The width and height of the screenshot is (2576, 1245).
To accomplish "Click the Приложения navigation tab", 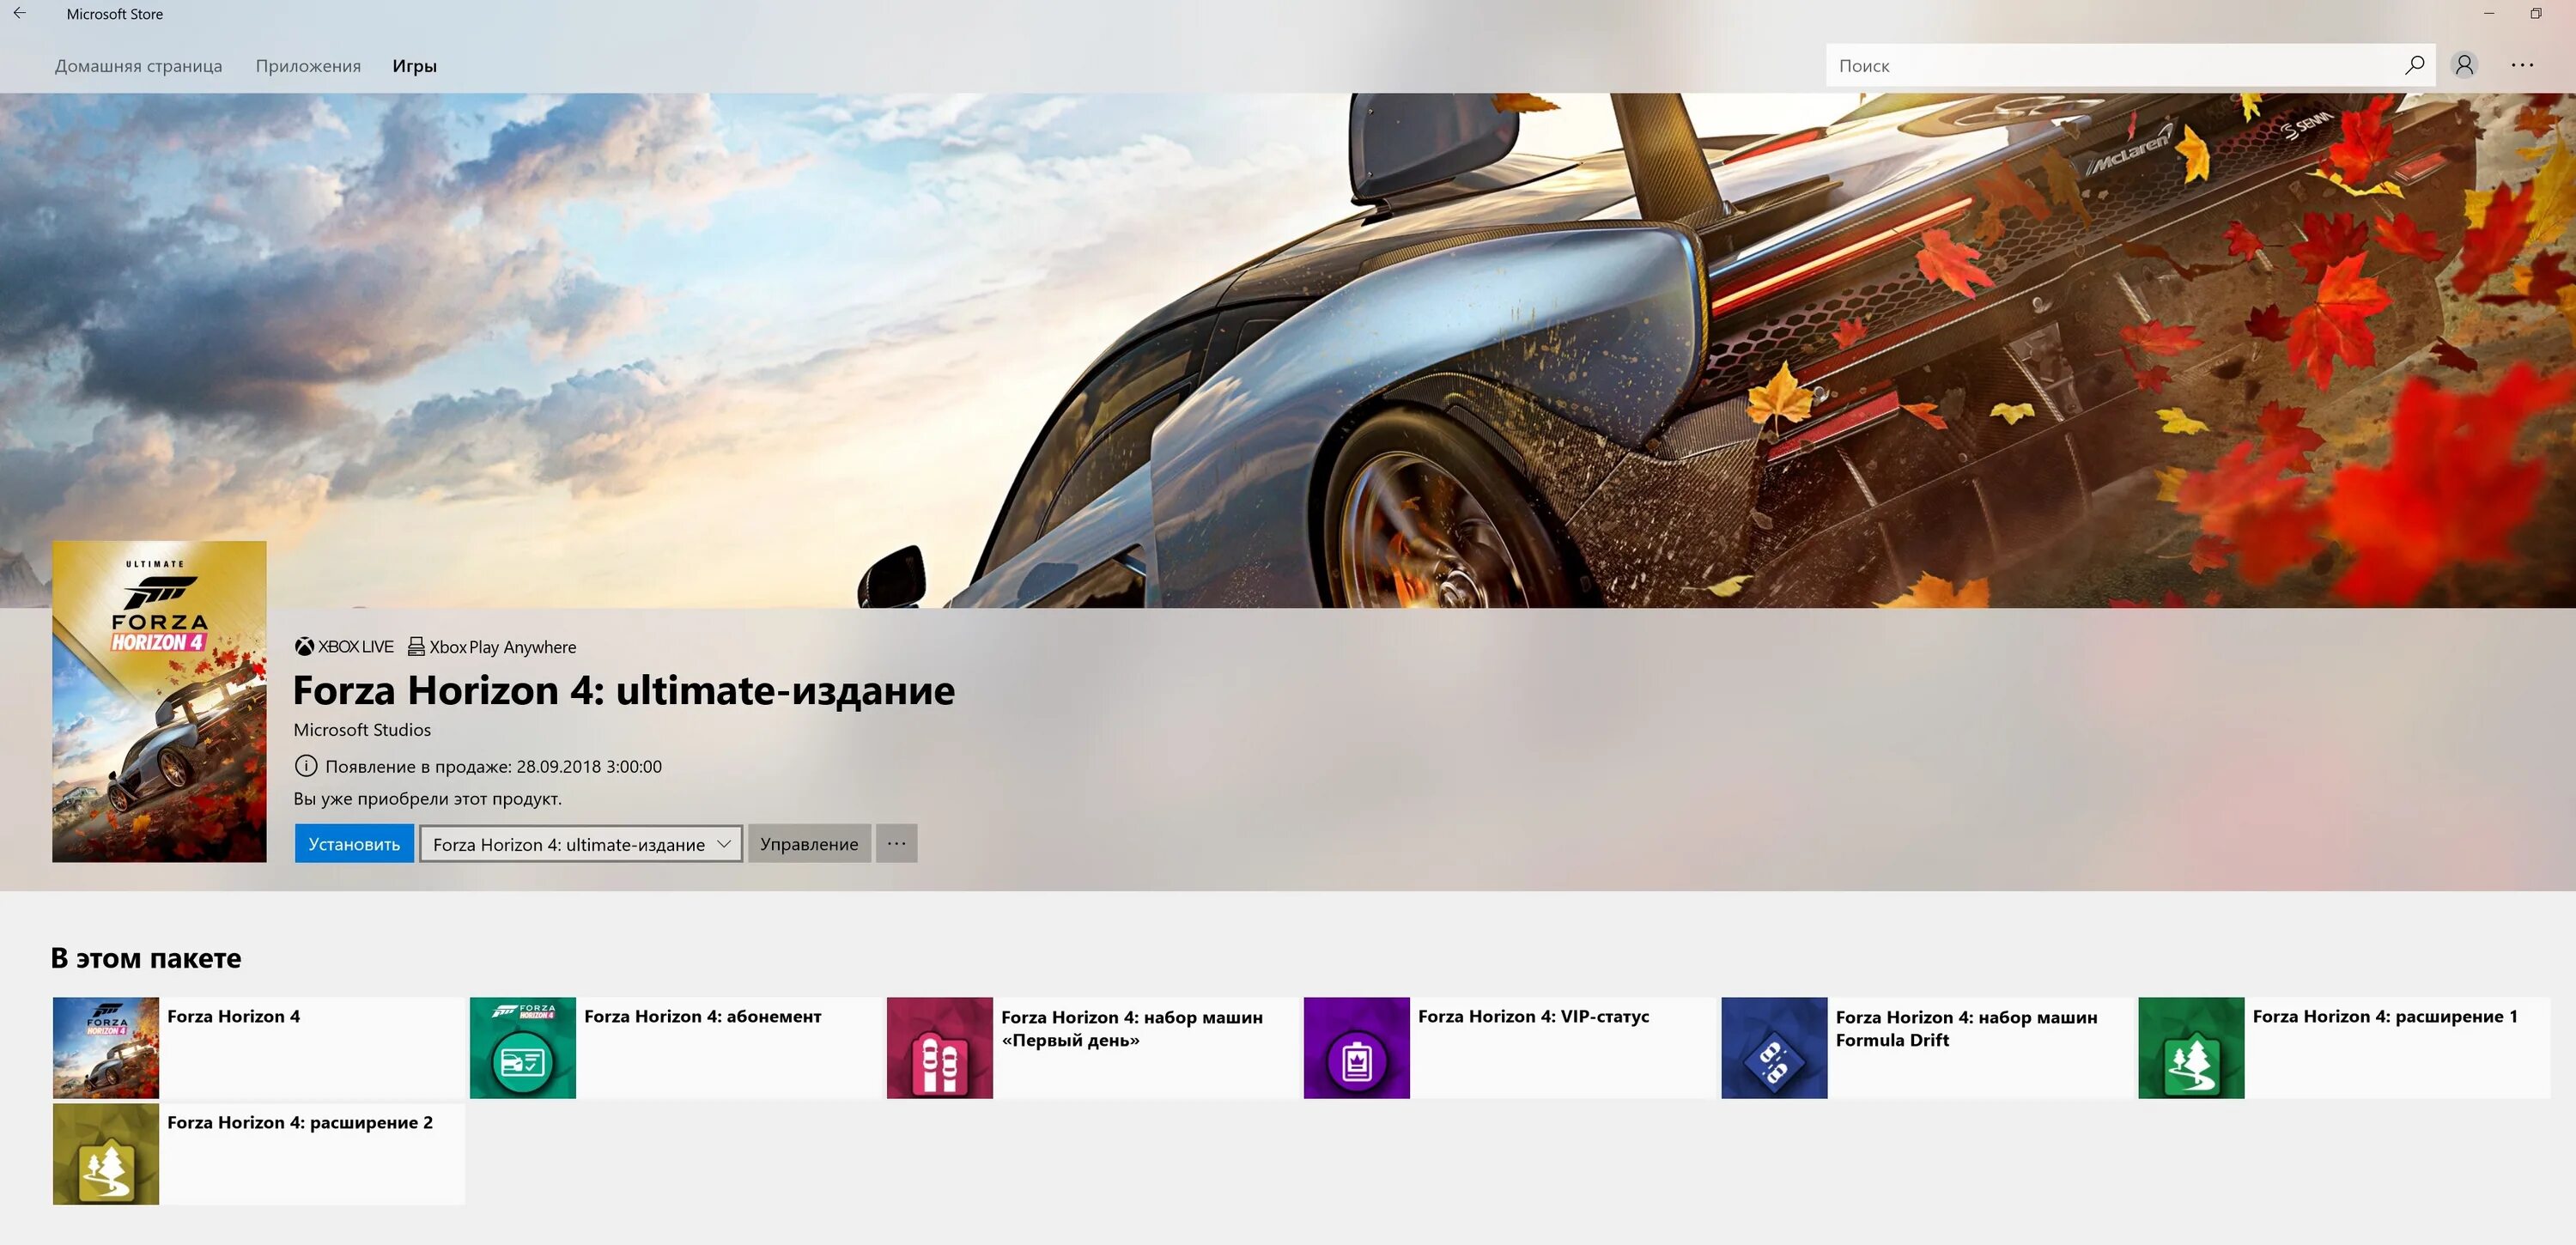I will [x=307, y=64].
